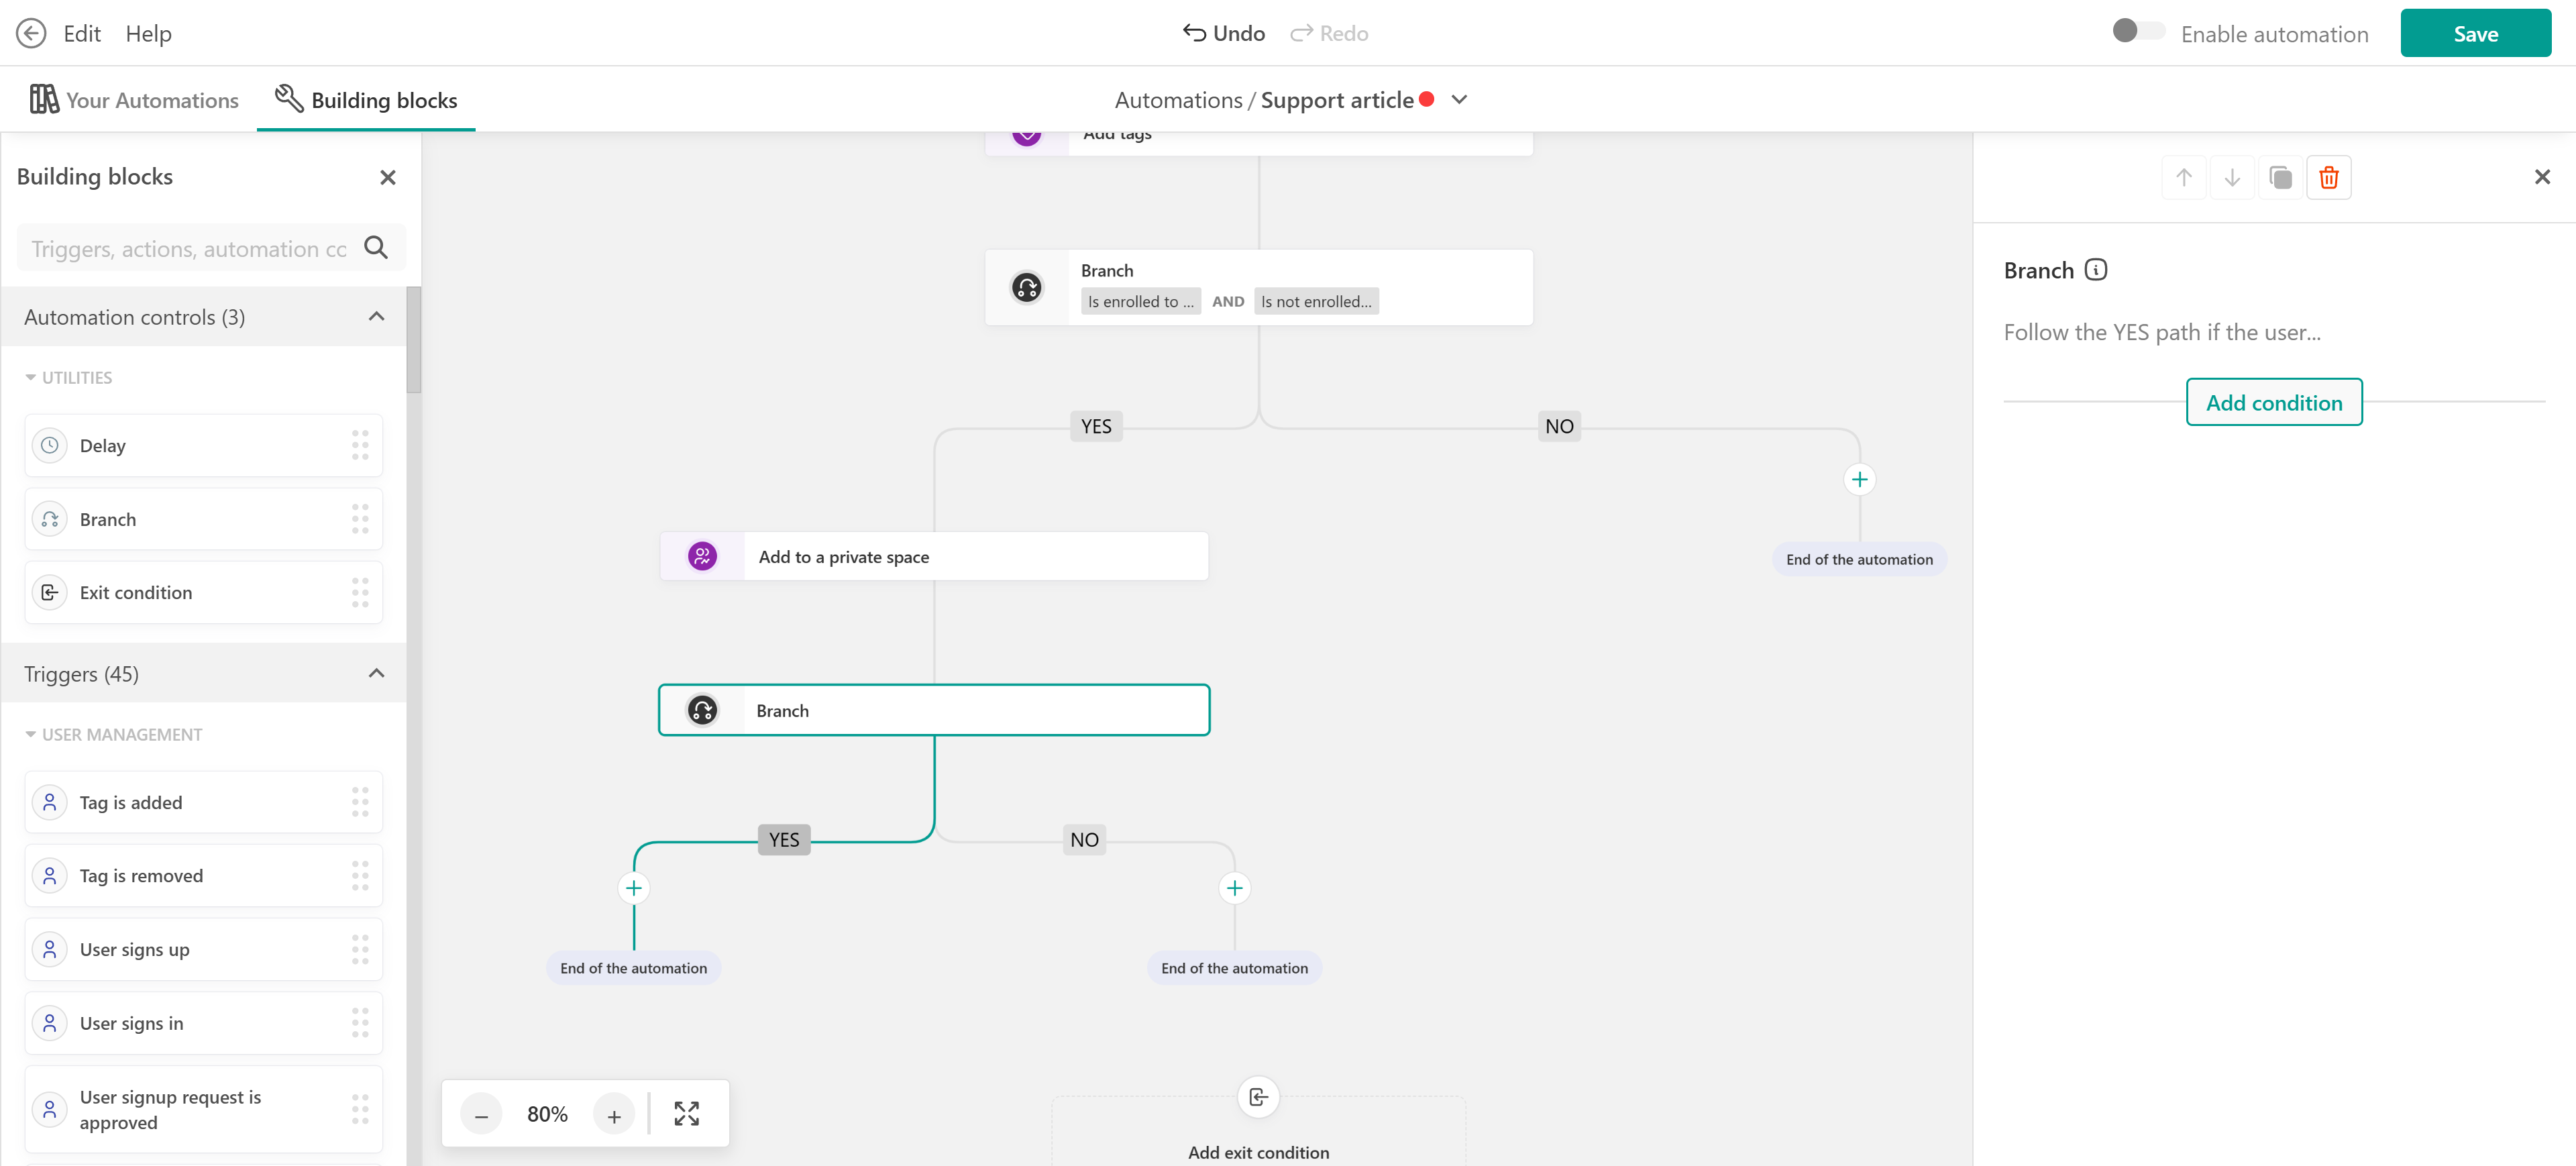Click the fit-to-screen expand icon
2576x1166 pixels.
(x=686, y=1113)
